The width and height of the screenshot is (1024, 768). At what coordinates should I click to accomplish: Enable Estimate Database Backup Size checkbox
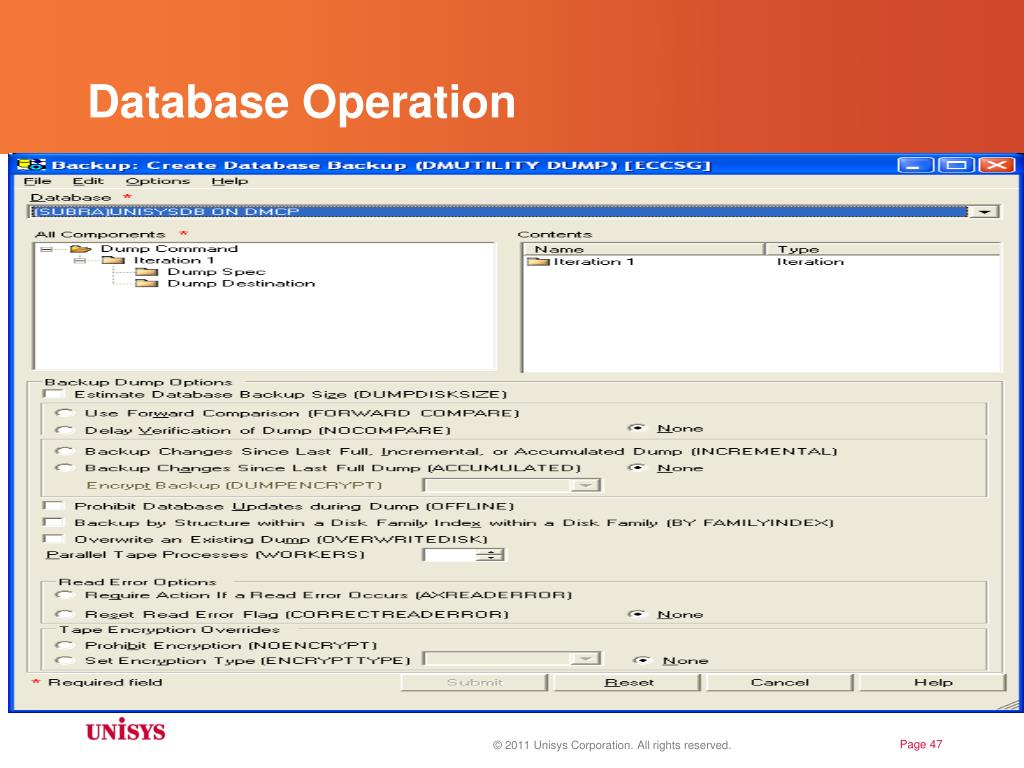(x=53, y=394)
